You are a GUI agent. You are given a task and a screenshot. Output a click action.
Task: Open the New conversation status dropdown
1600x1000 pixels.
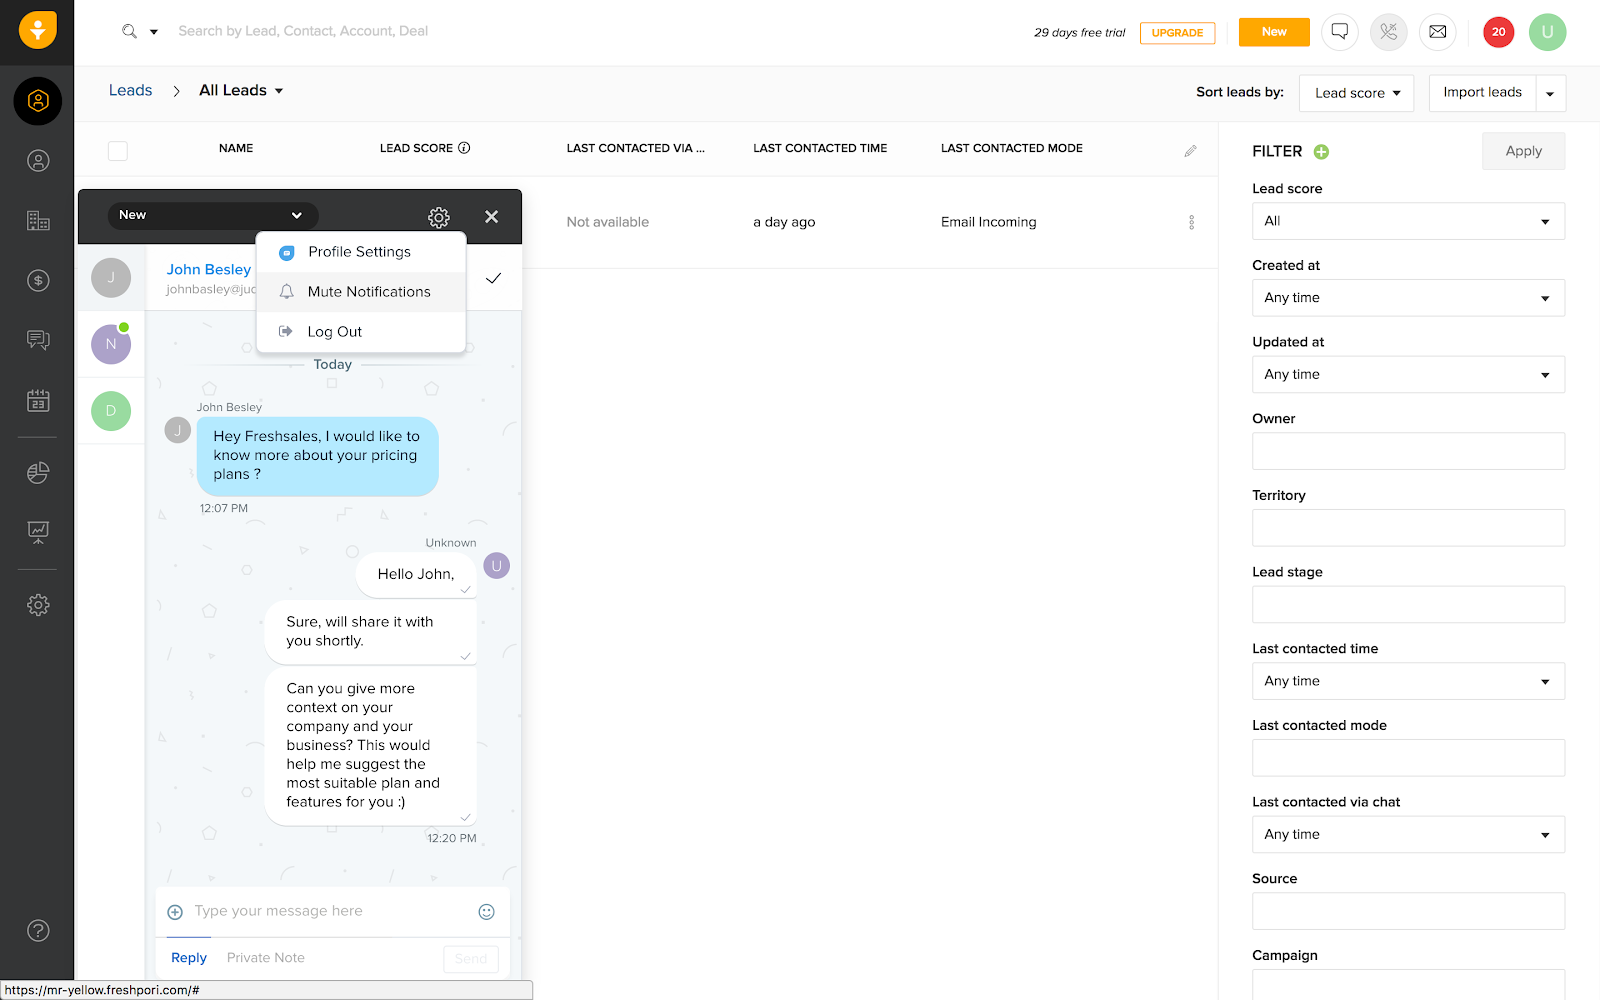pos(212,215)
